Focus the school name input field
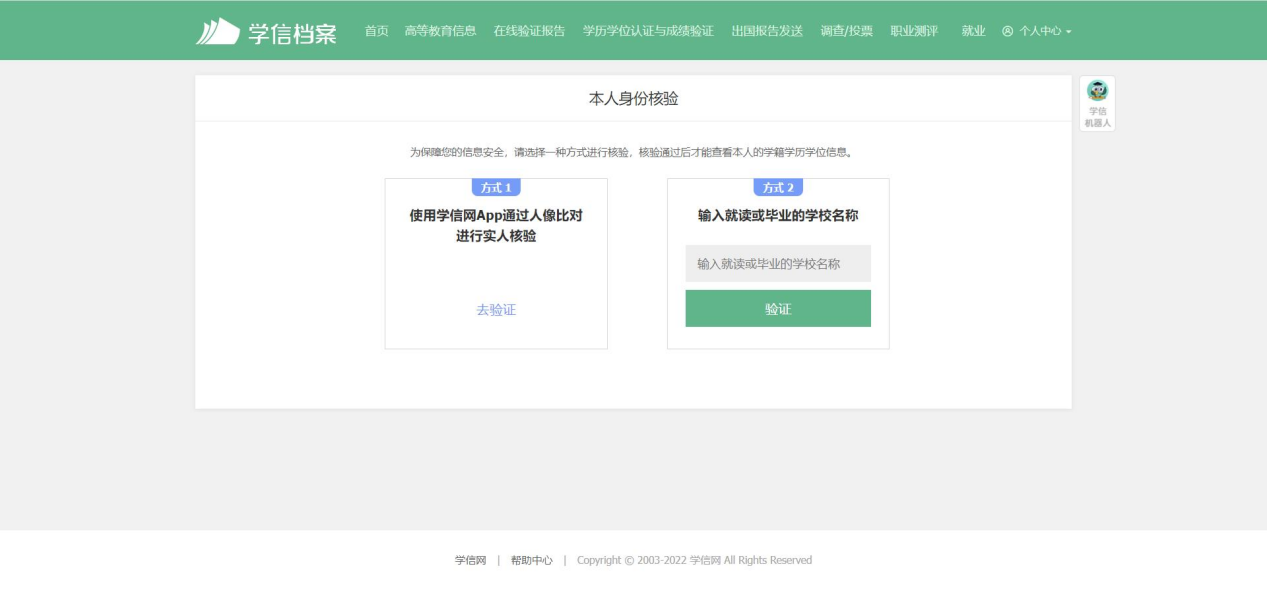 click(x=778, y=264)
